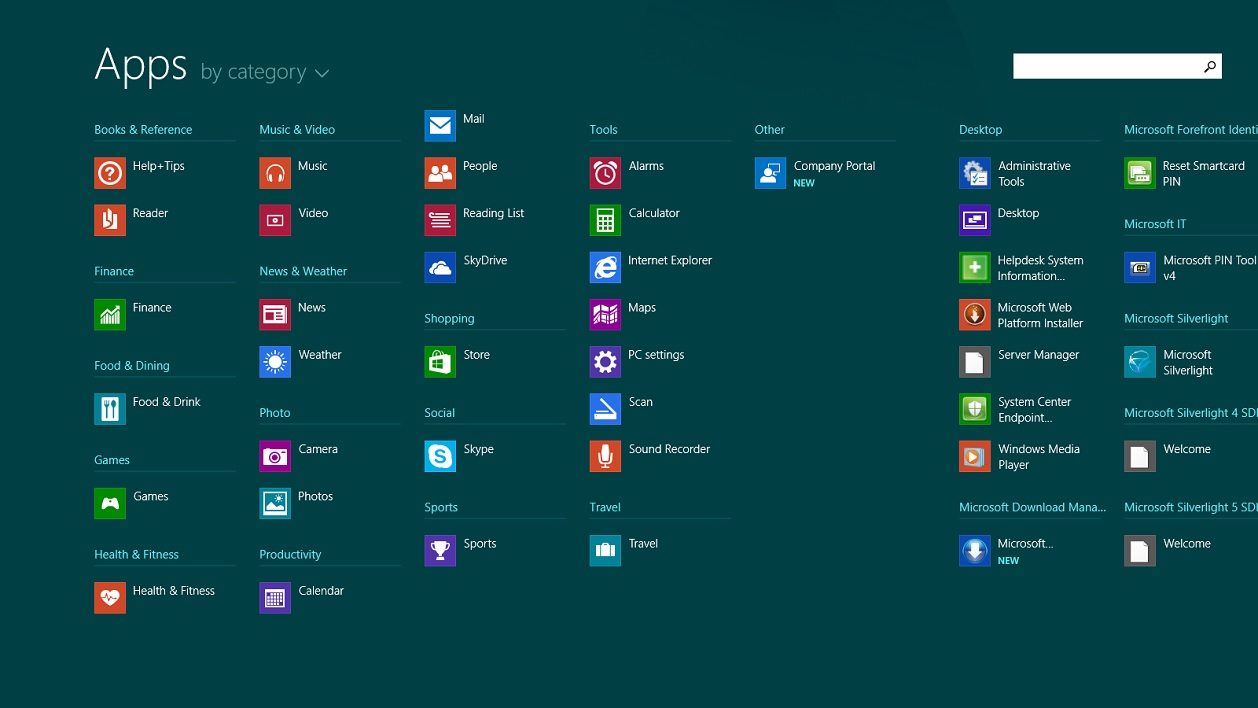Launch the System Center Endpoint icon
This screenshot has width=1258, height=708.
tap(975, 409)
